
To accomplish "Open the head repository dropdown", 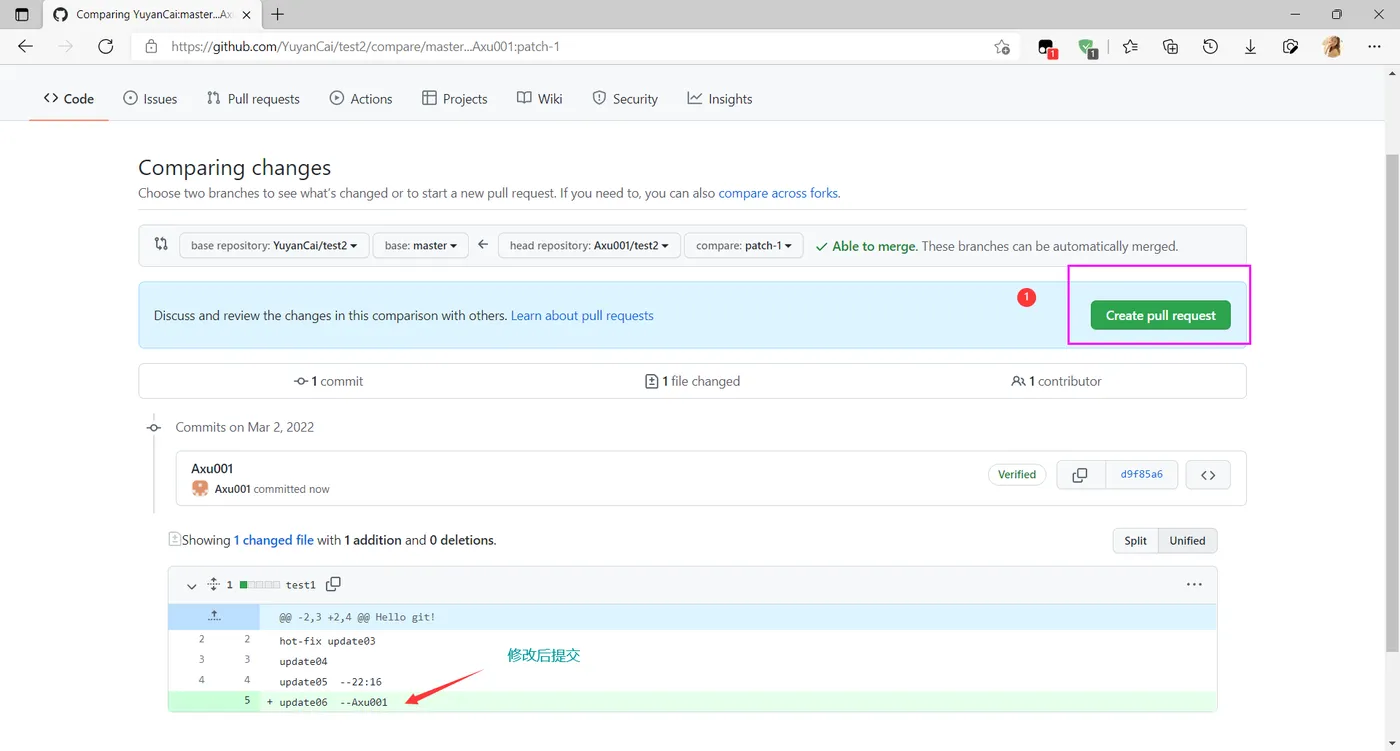I will 589,245.
